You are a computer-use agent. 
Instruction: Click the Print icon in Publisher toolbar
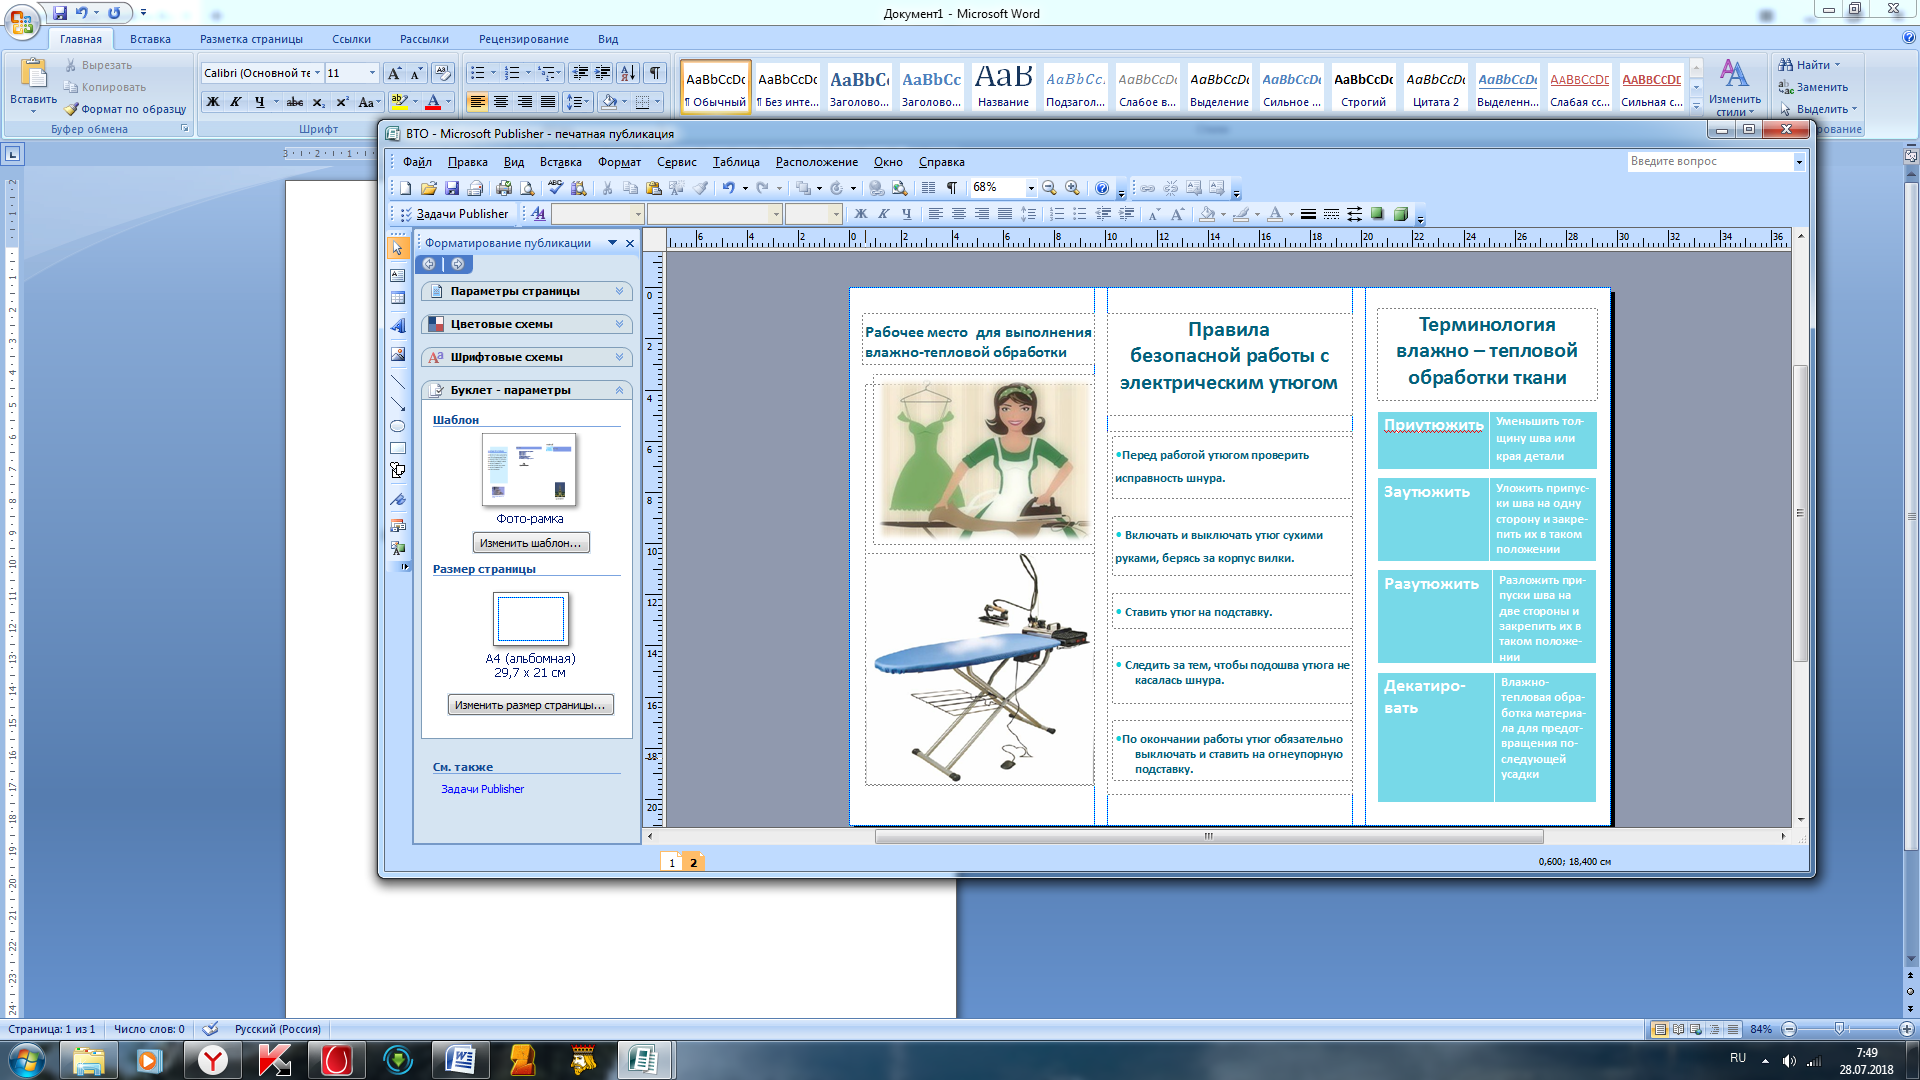pos(504,188)
